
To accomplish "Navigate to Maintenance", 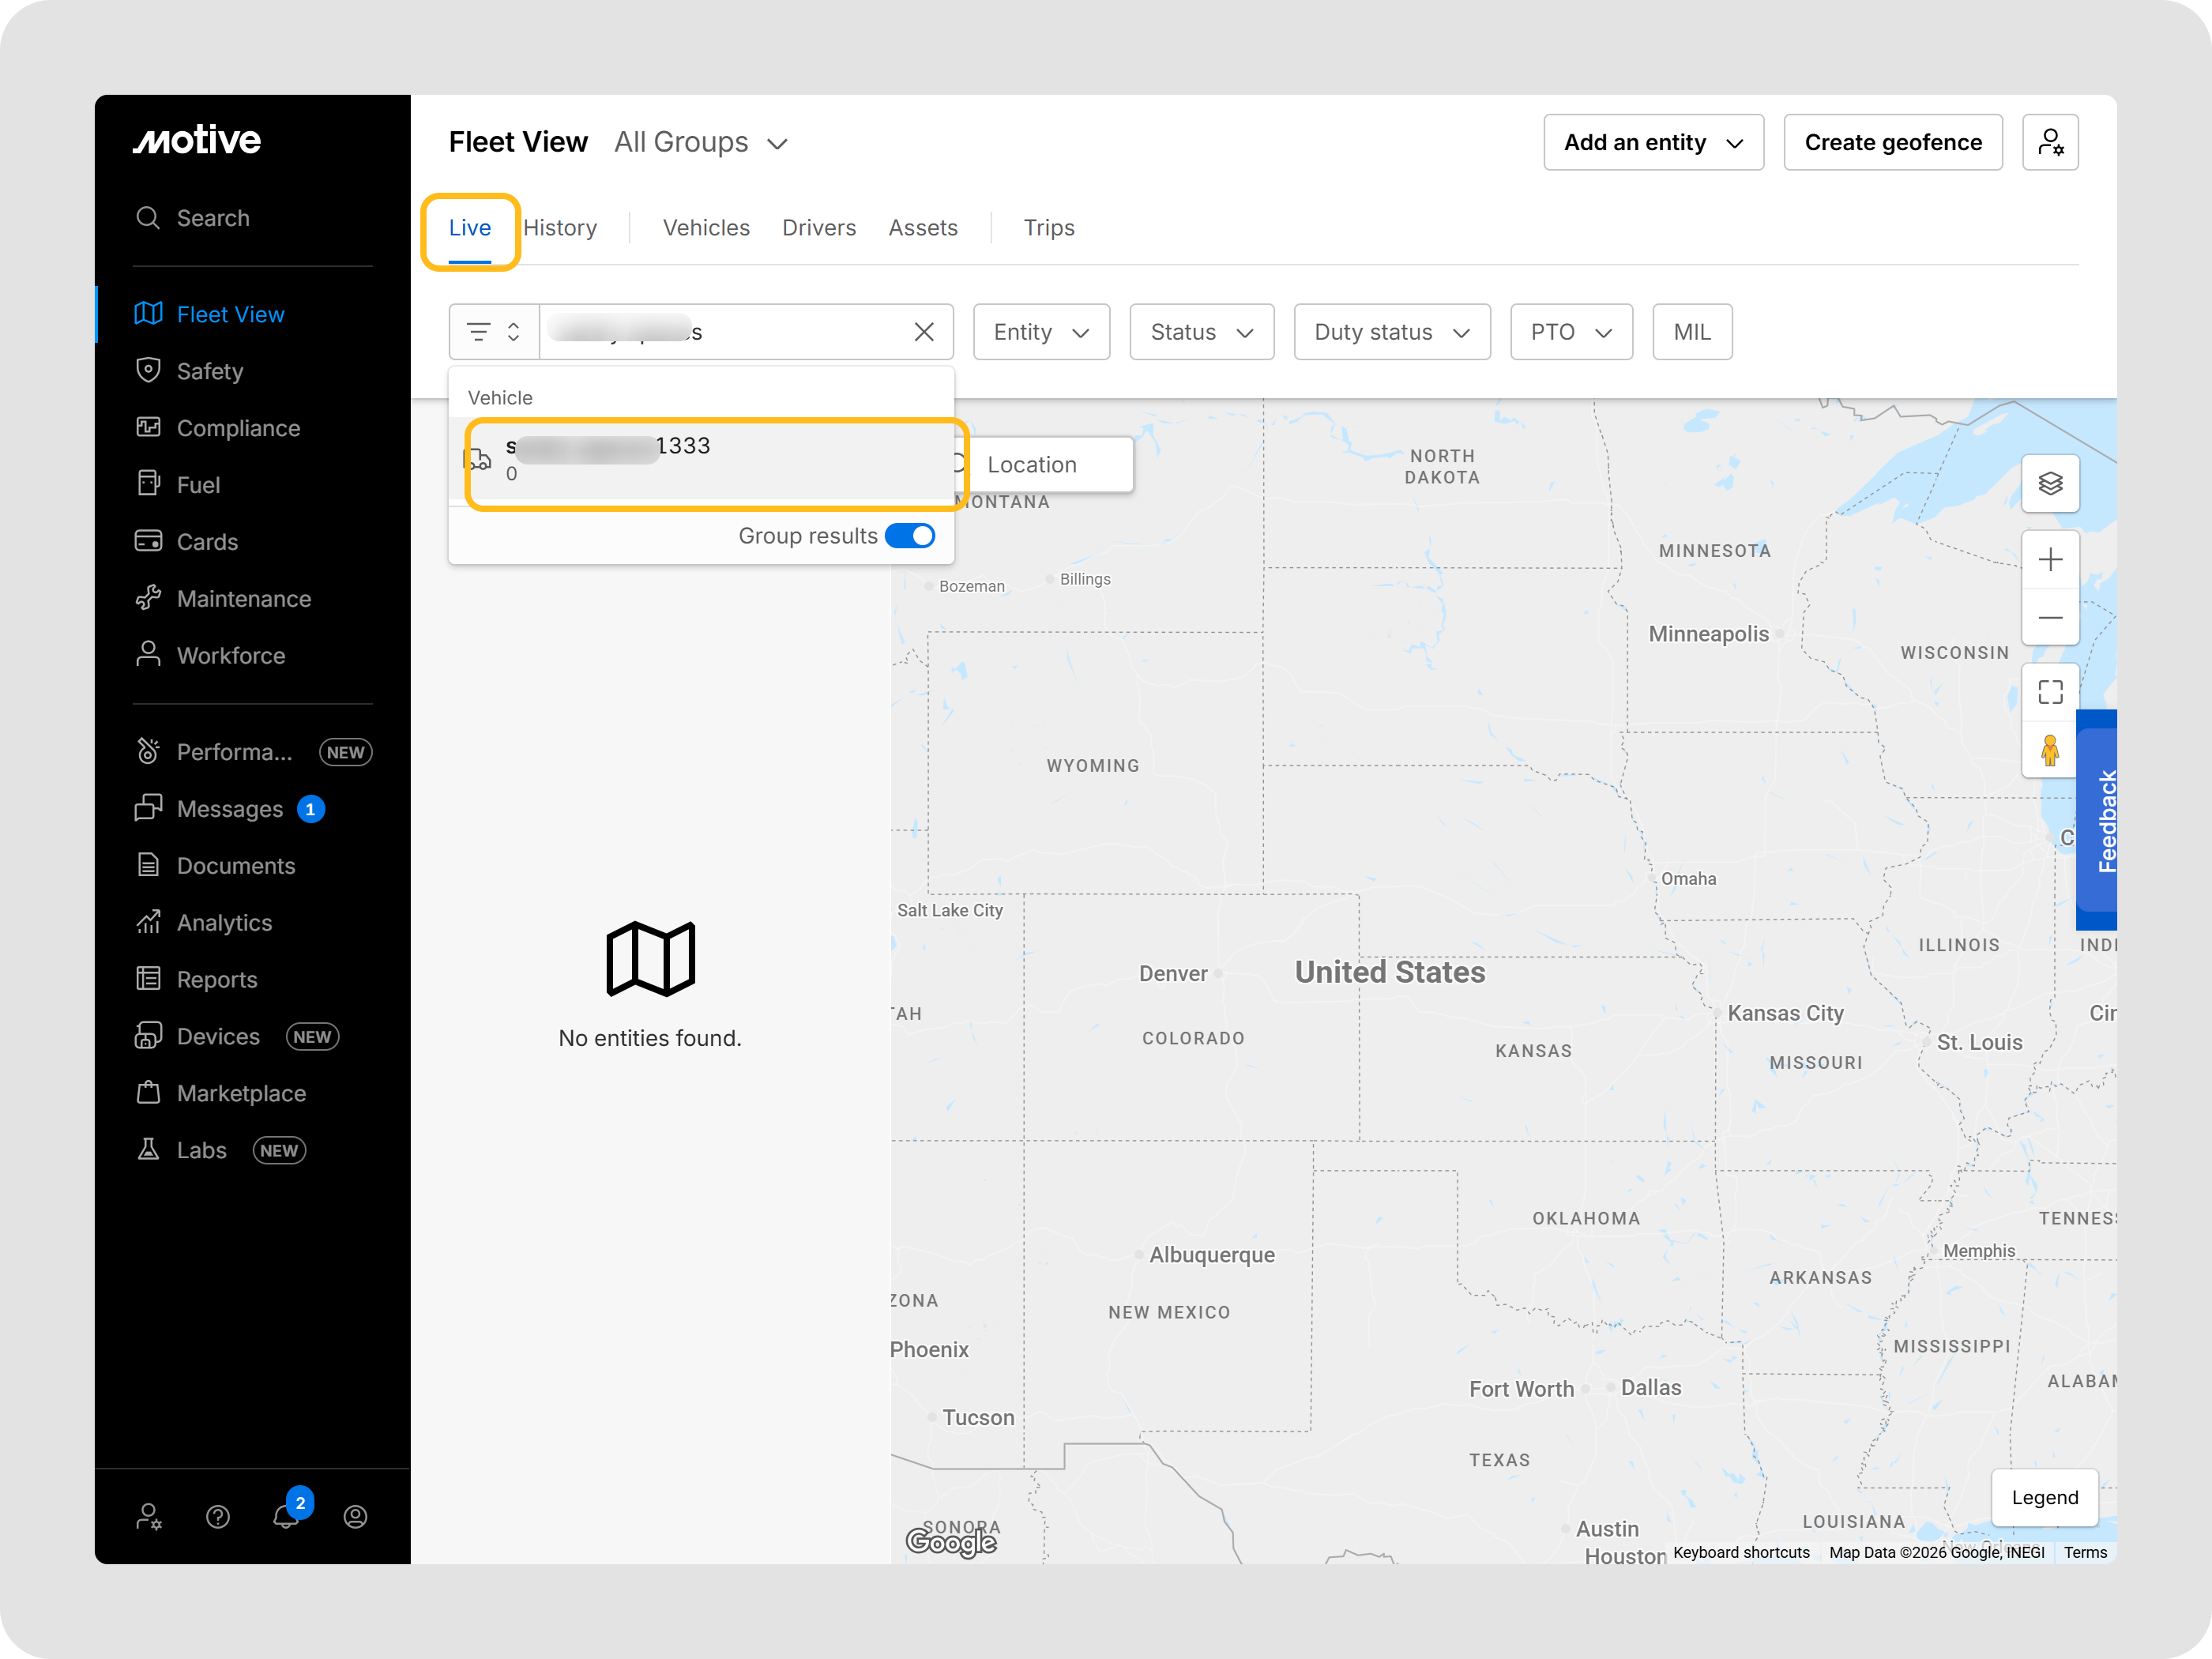I will coord(224,599).
